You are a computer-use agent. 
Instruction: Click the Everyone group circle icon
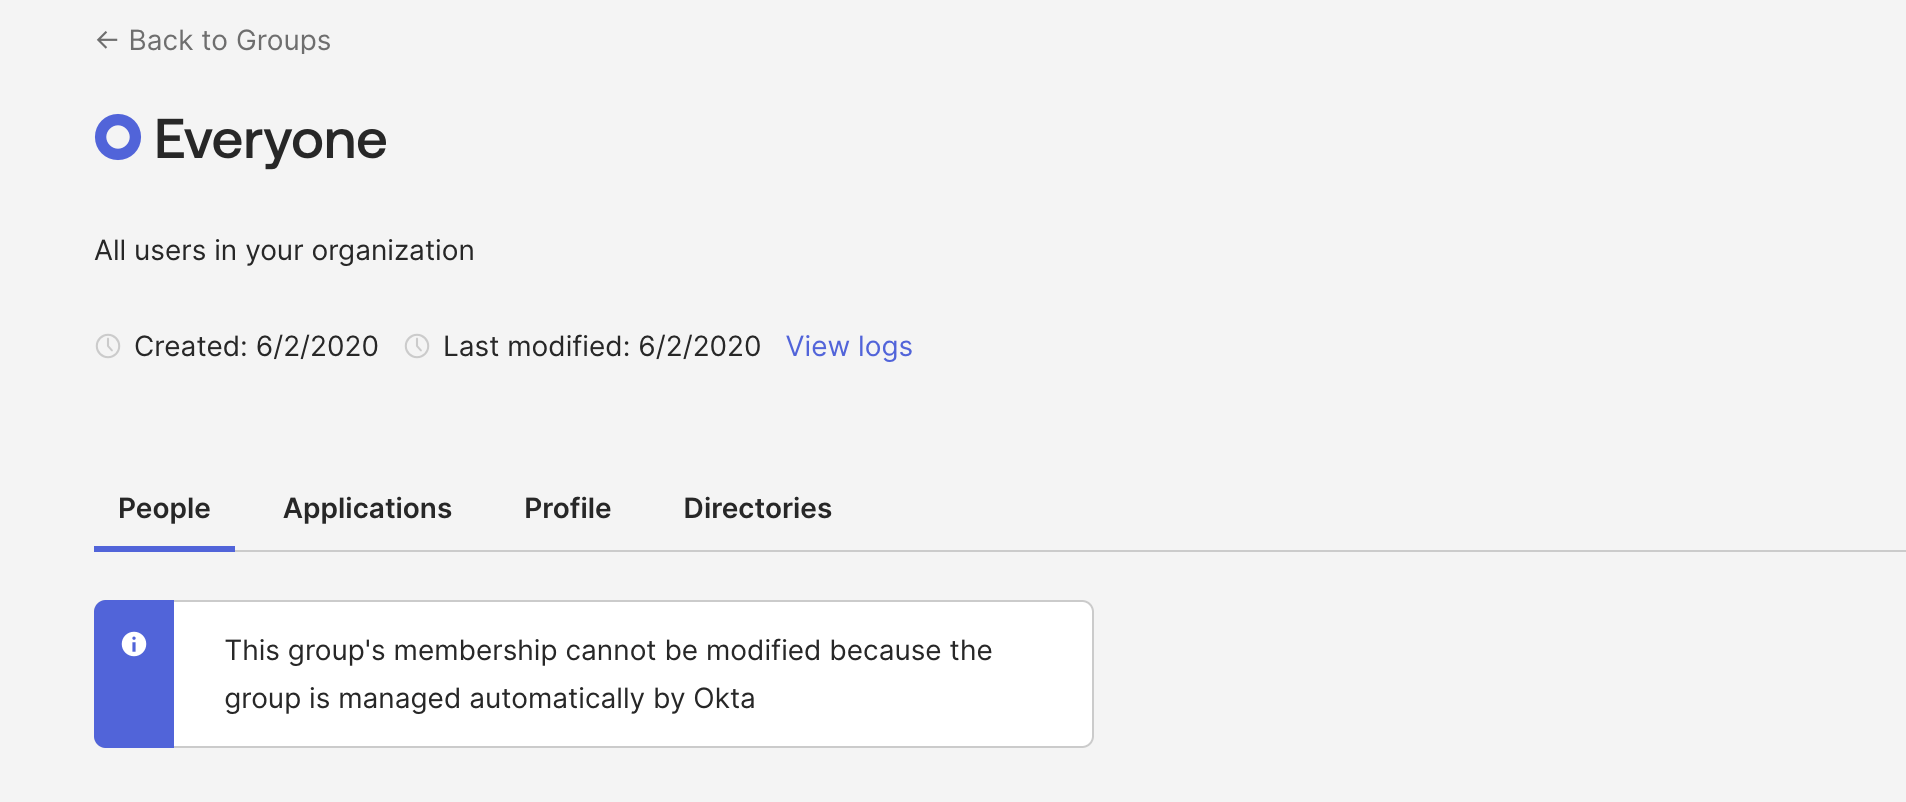point(118,137)
